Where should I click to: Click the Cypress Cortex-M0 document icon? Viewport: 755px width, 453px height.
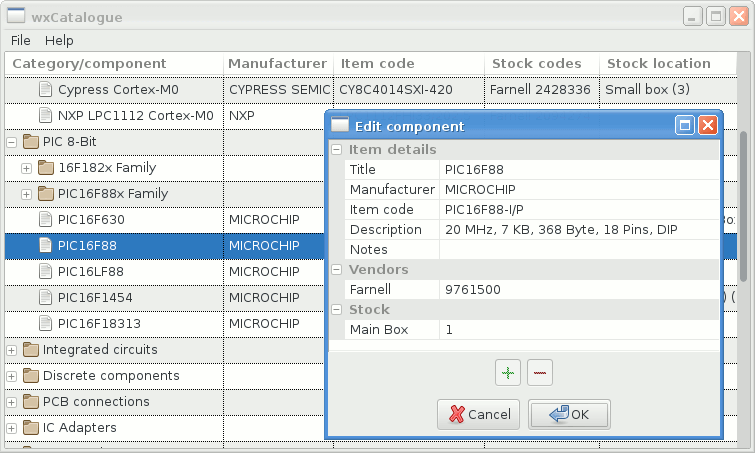45,90
